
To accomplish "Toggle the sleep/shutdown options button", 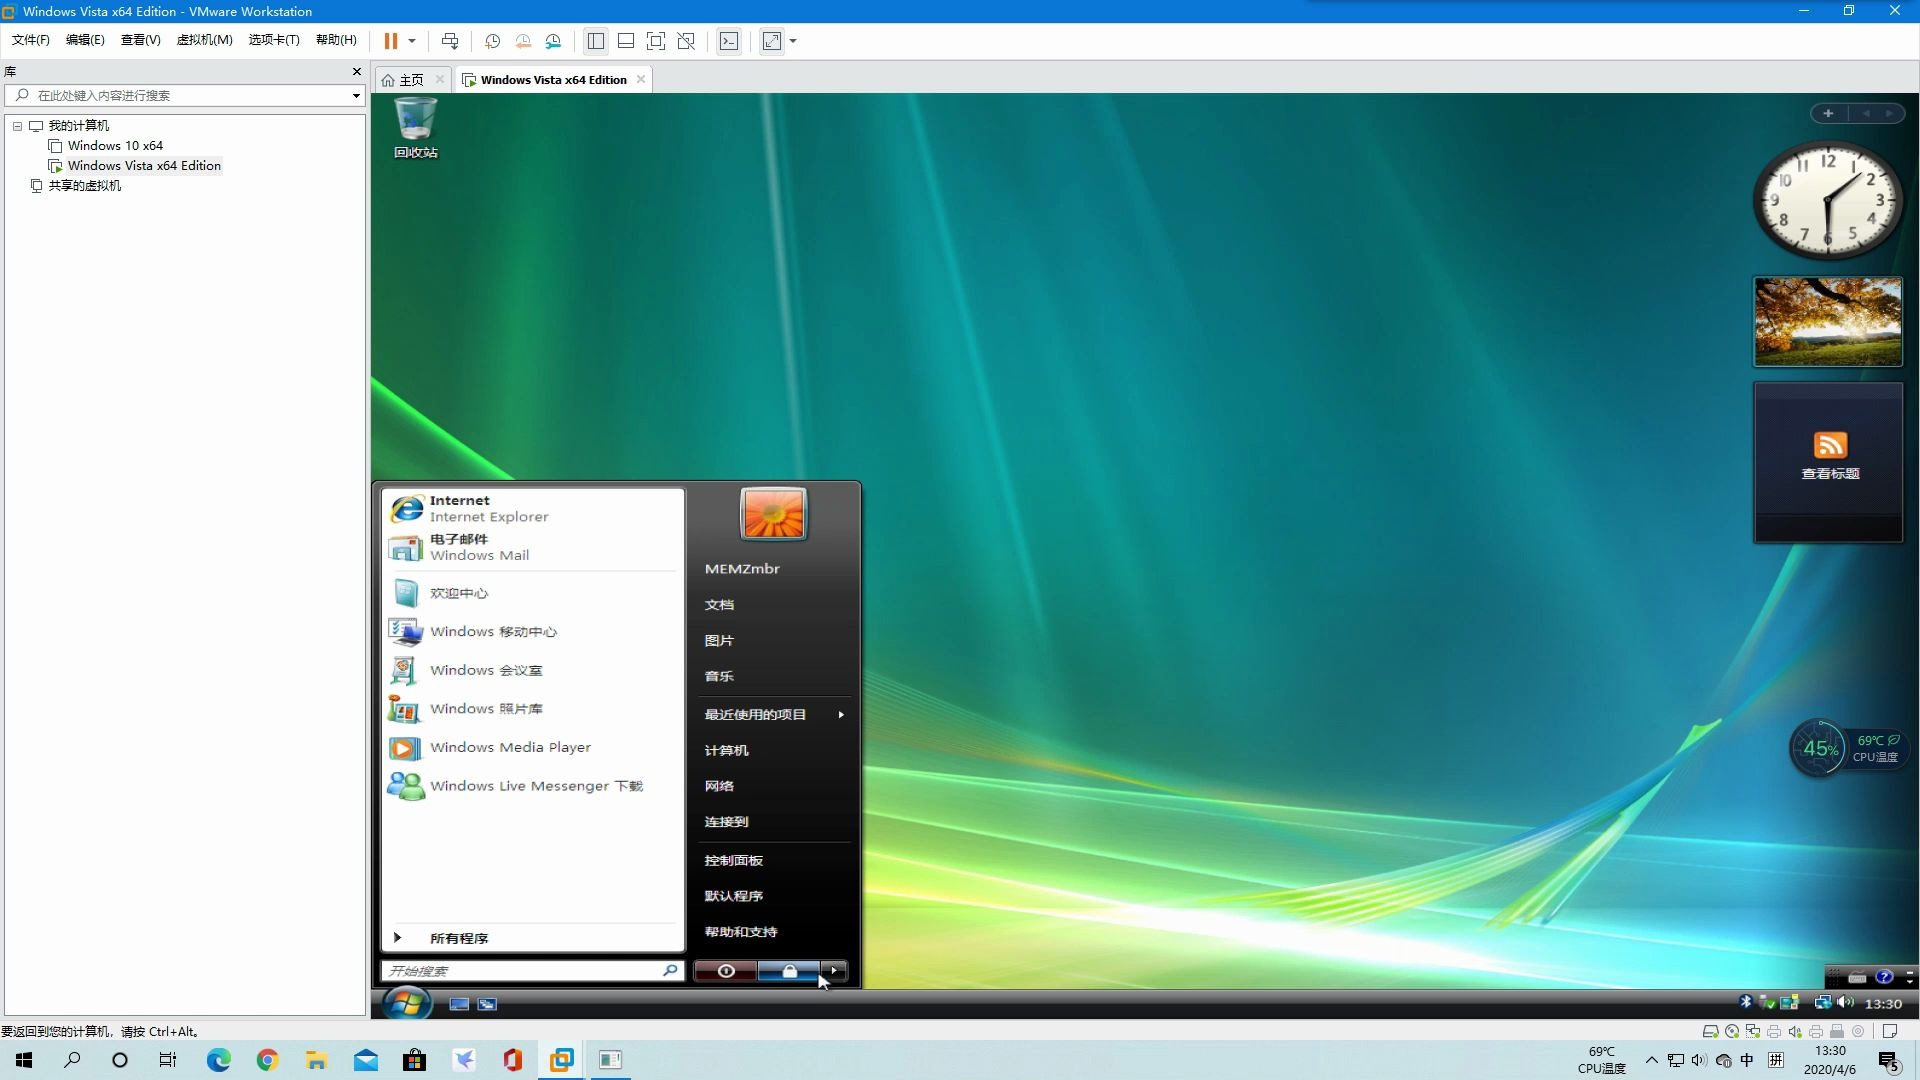I will 835,971.
